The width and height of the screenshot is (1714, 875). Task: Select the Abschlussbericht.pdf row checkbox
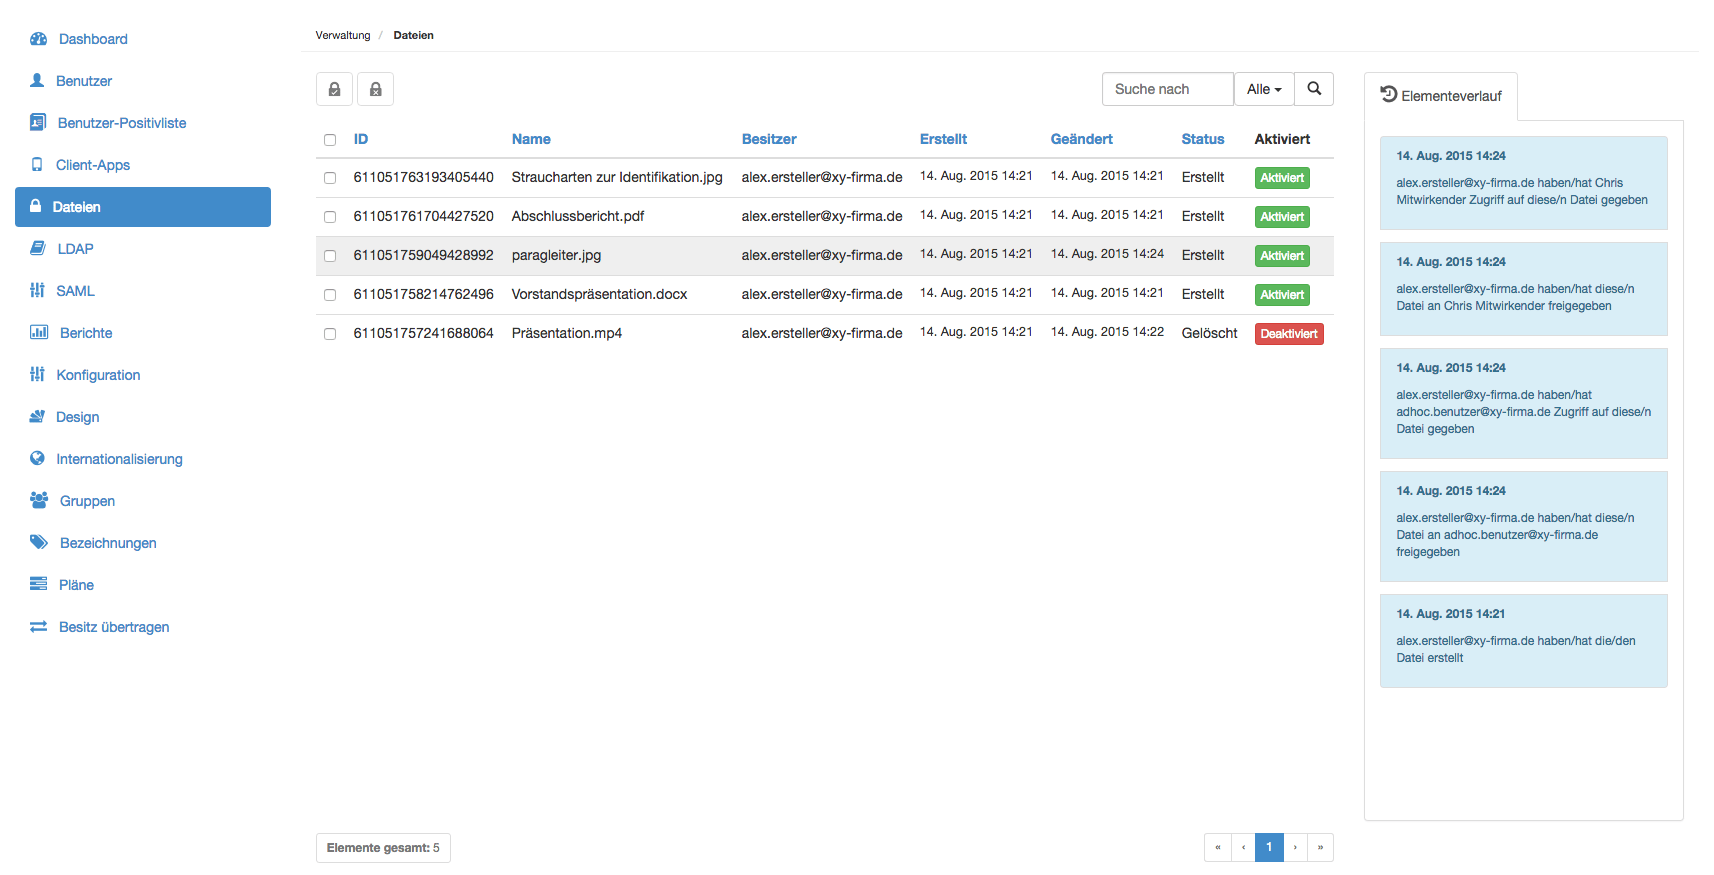click(330, 217)
